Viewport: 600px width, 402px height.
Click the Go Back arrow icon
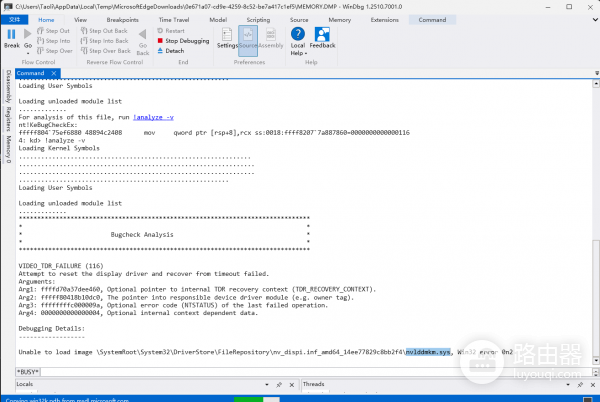click(142, 34)
